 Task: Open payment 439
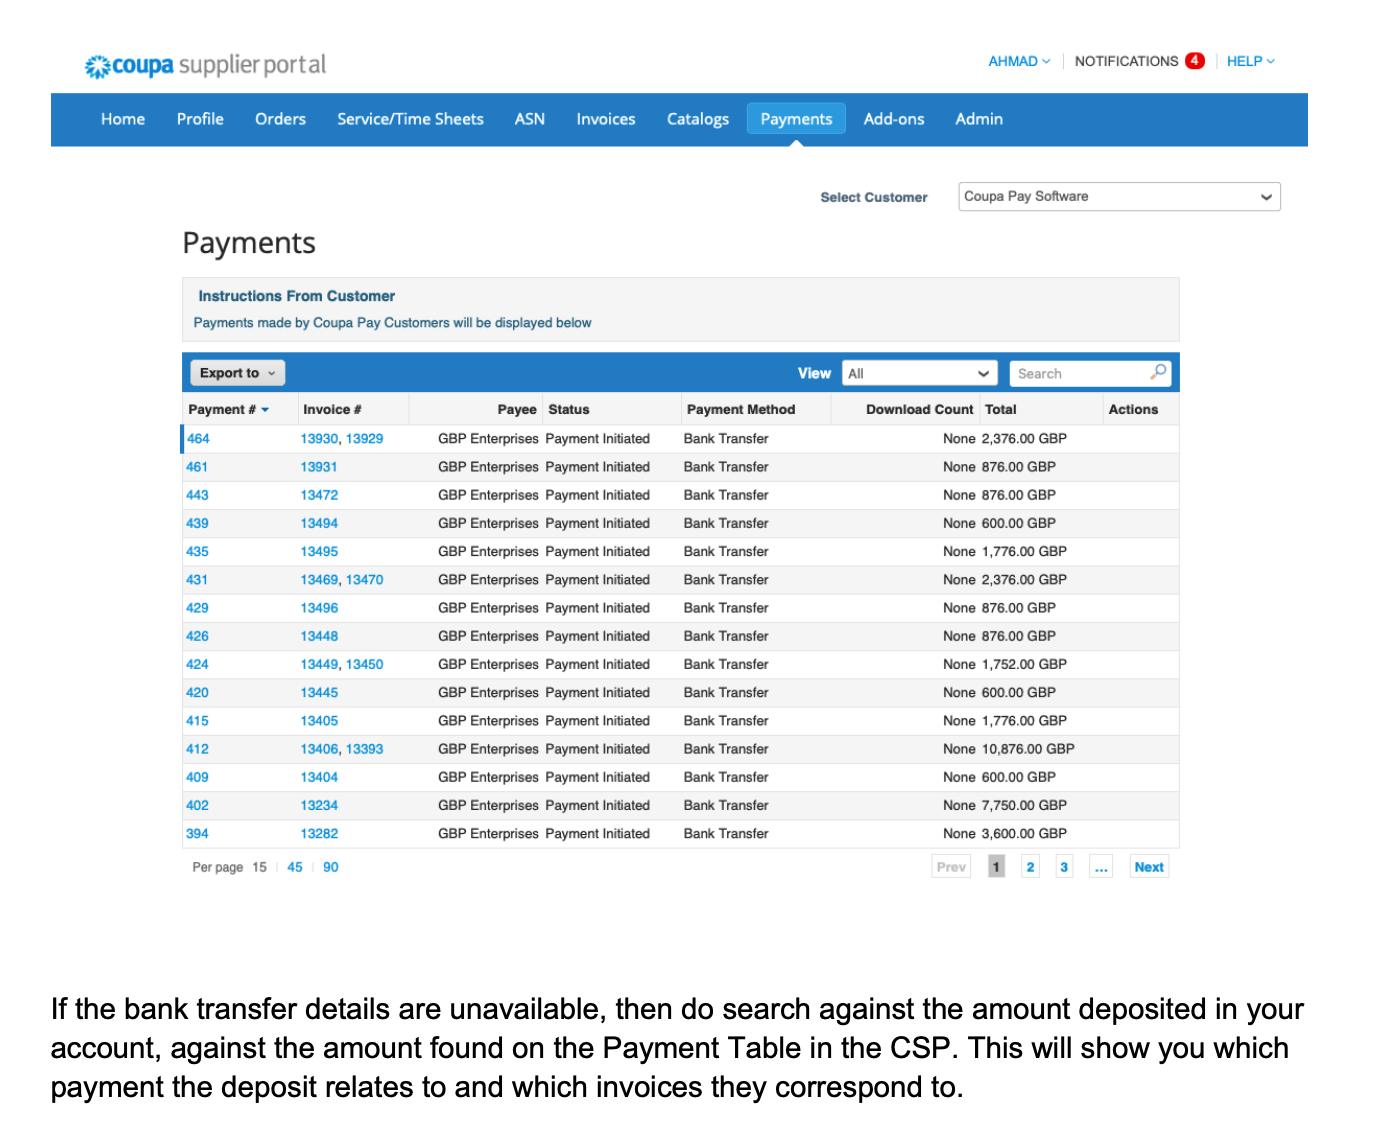(197, 523)
